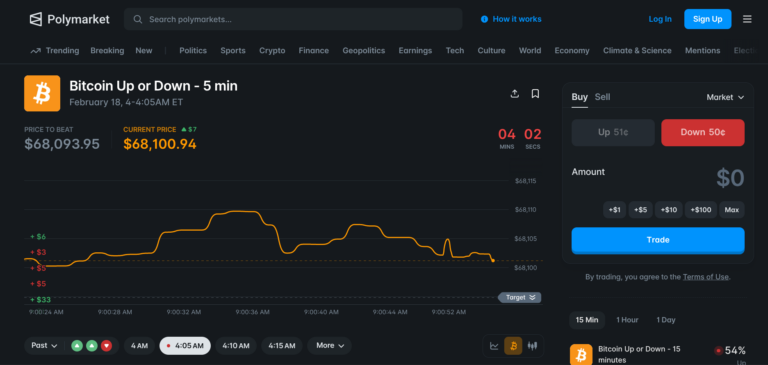
Task: Expand the More time slots dropdown
Action: pyautogui.click(x=329, y=345)
